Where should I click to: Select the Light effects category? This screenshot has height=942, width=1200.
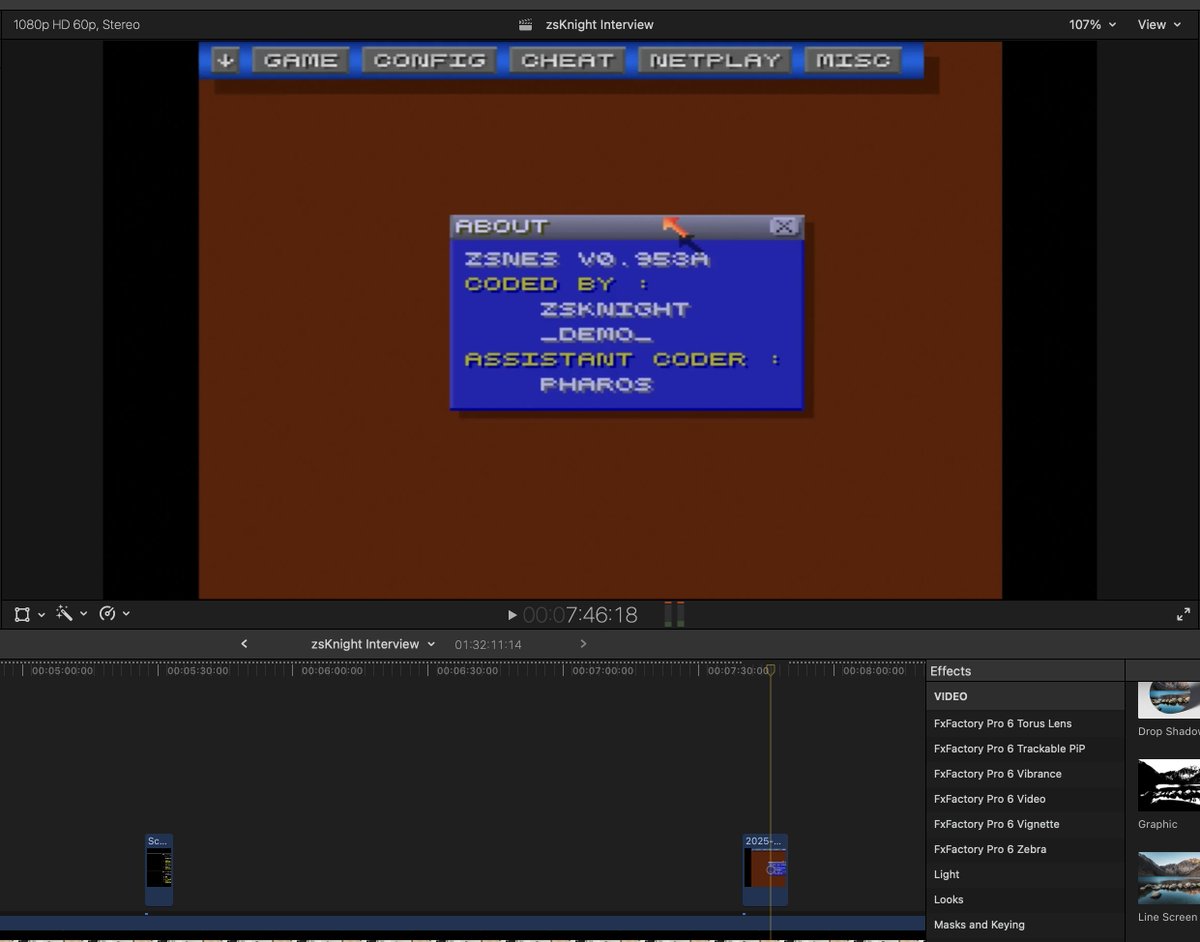(x=1025, y=874)
